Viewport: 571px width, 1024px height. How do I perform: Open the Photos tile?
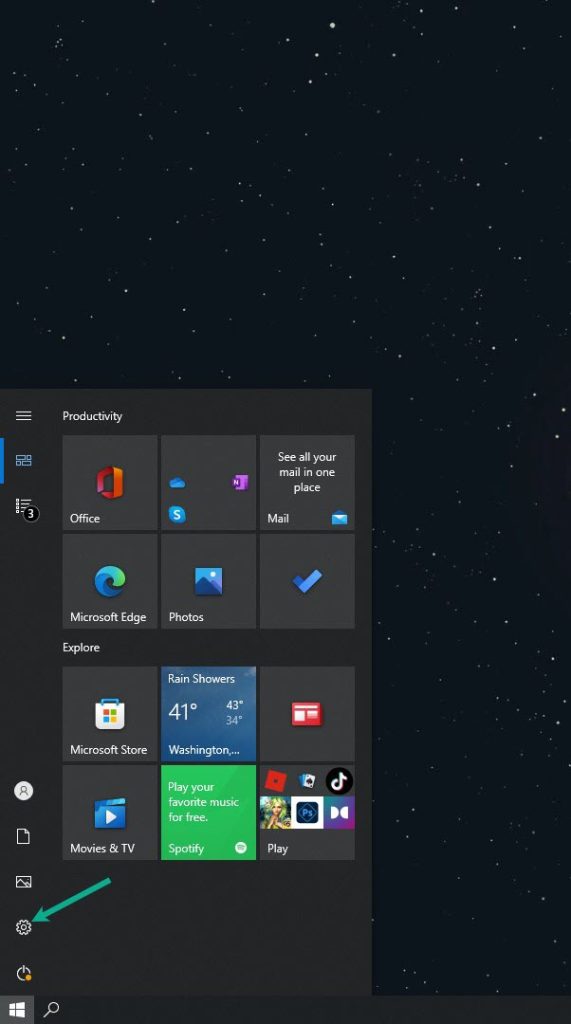pos(208,581)
